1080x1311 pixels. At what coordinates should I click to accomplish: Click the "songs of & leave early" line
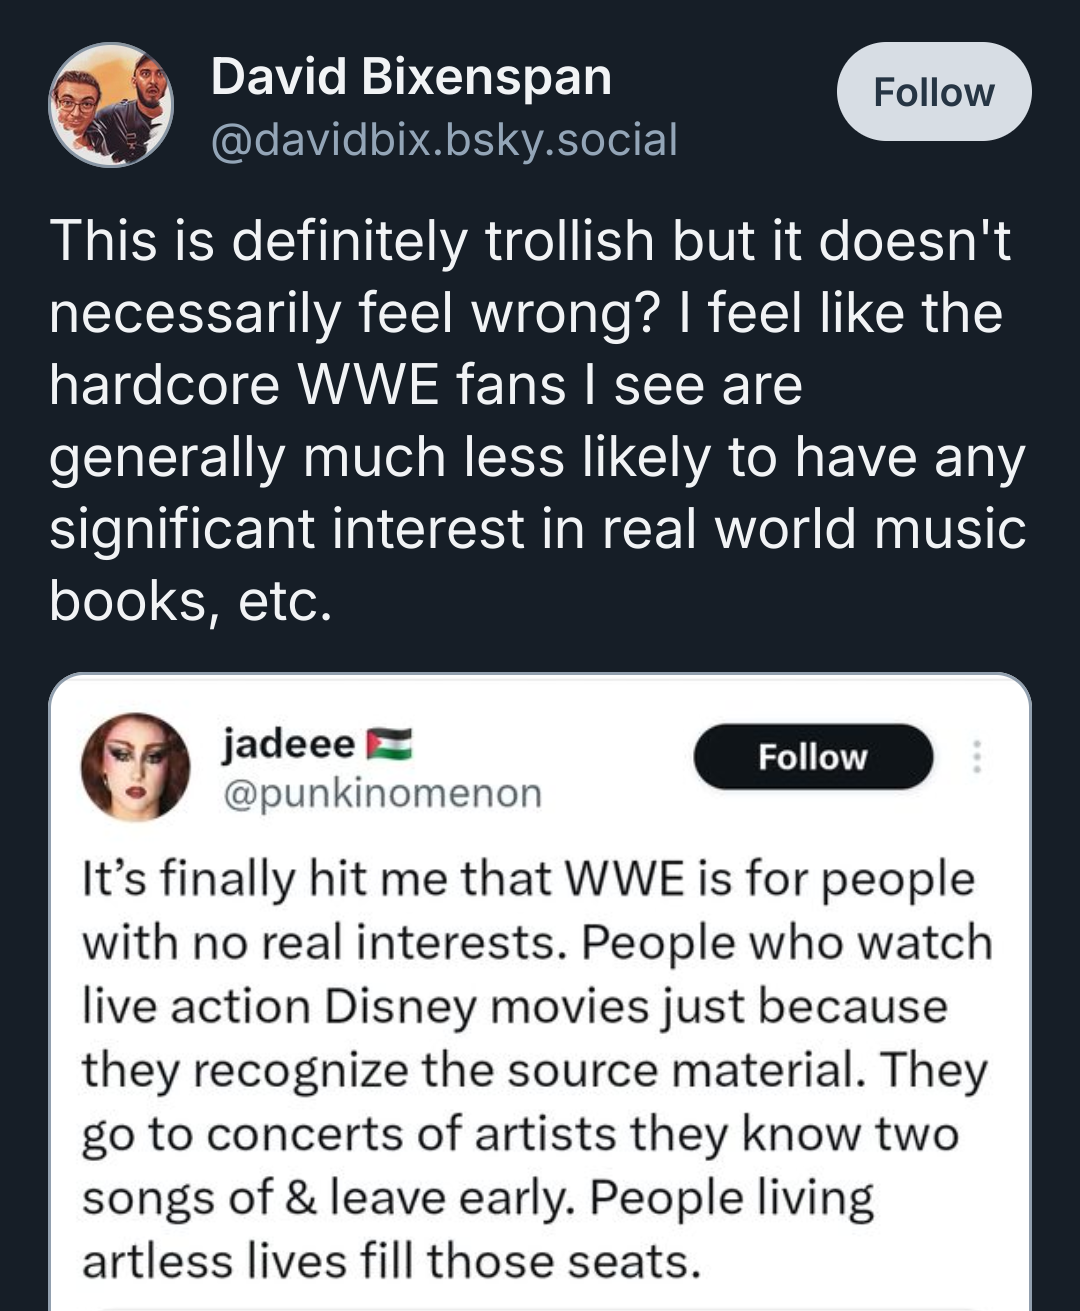point(478,1197)
